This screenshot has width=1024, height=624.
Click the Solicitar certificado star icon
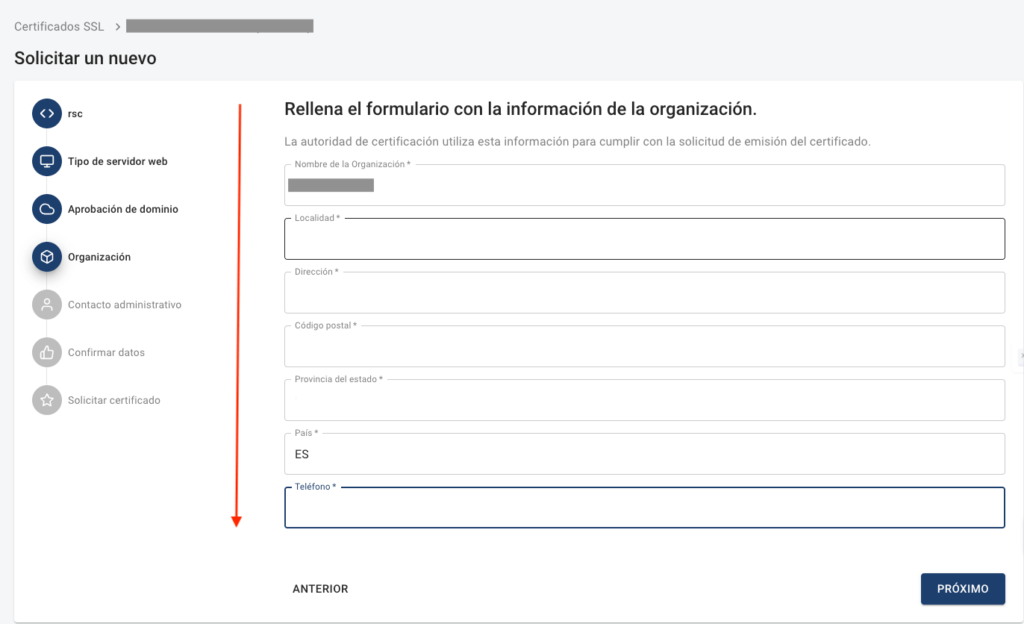[47, 400]
